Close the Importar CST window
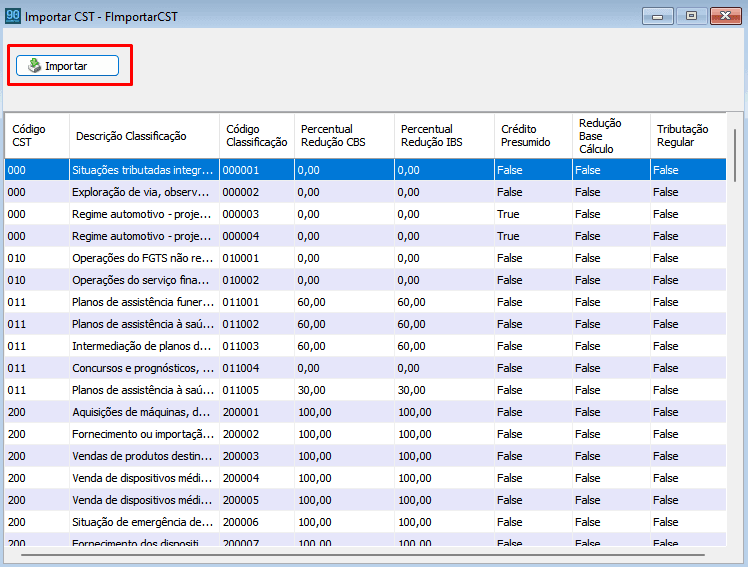The image size is (748, 567). (x=725, y=16)
